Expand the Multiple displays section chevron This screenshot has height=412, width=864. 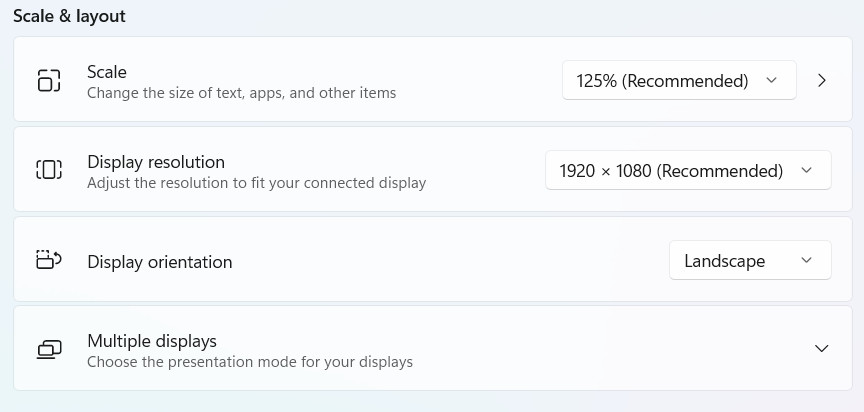point(822,349)
